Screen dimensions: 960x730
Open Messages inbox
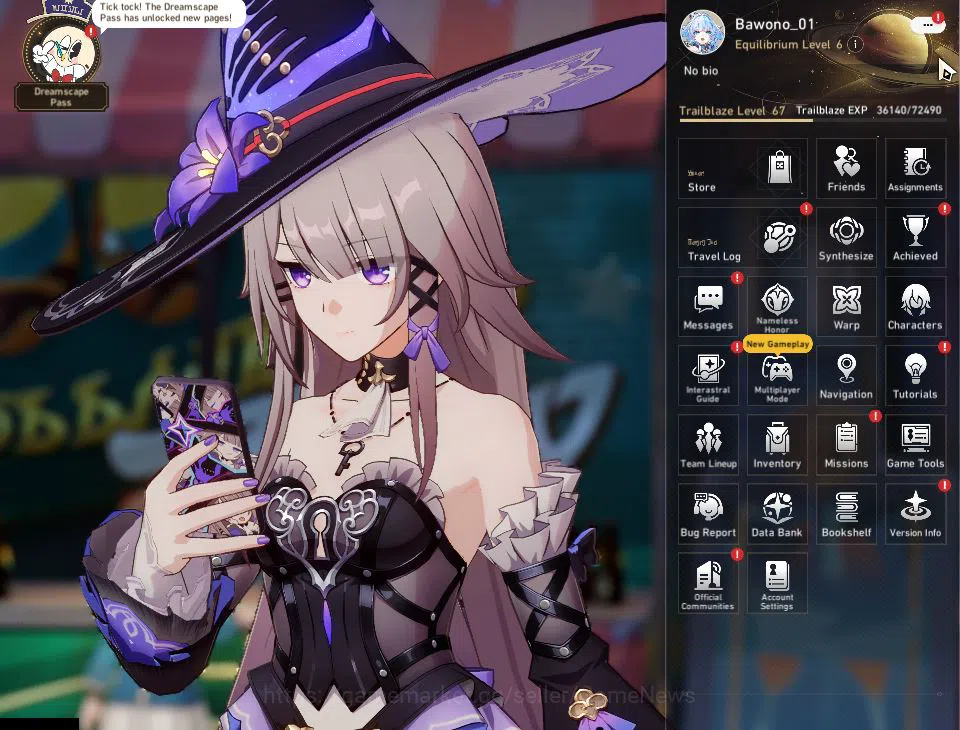[x=708, y=307]
